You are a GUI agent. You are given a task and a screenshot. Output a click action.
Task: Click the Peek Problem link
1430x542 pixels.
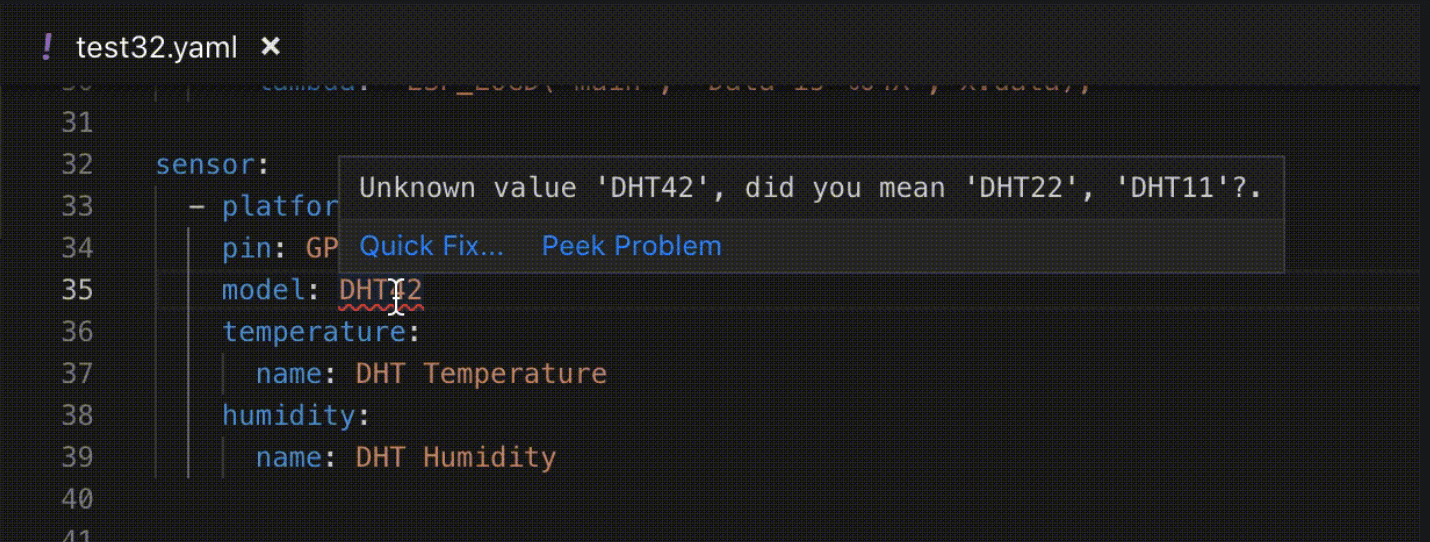click(x=631, y=246)
